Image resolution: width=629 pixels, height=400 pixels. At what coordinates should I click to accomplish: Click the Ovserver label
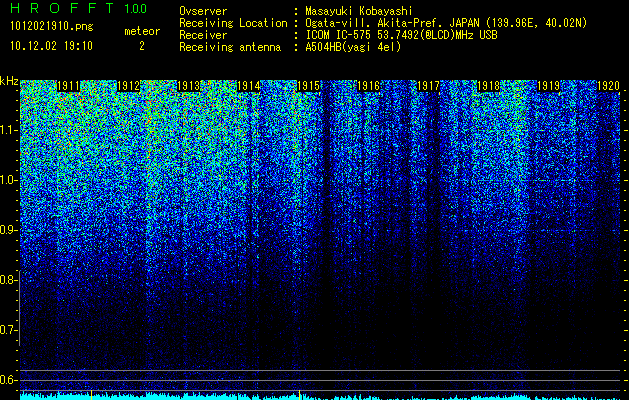click(203, 11)
